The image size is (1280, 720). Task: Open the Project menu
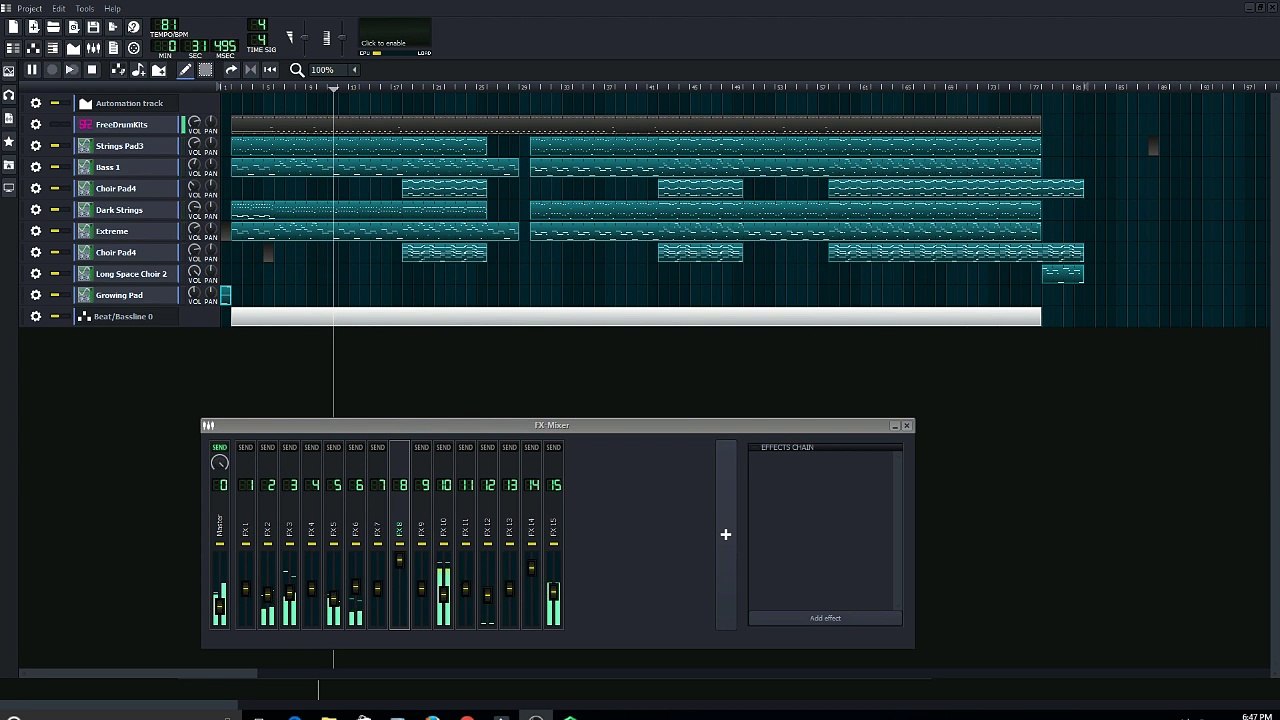click(29, 9)
